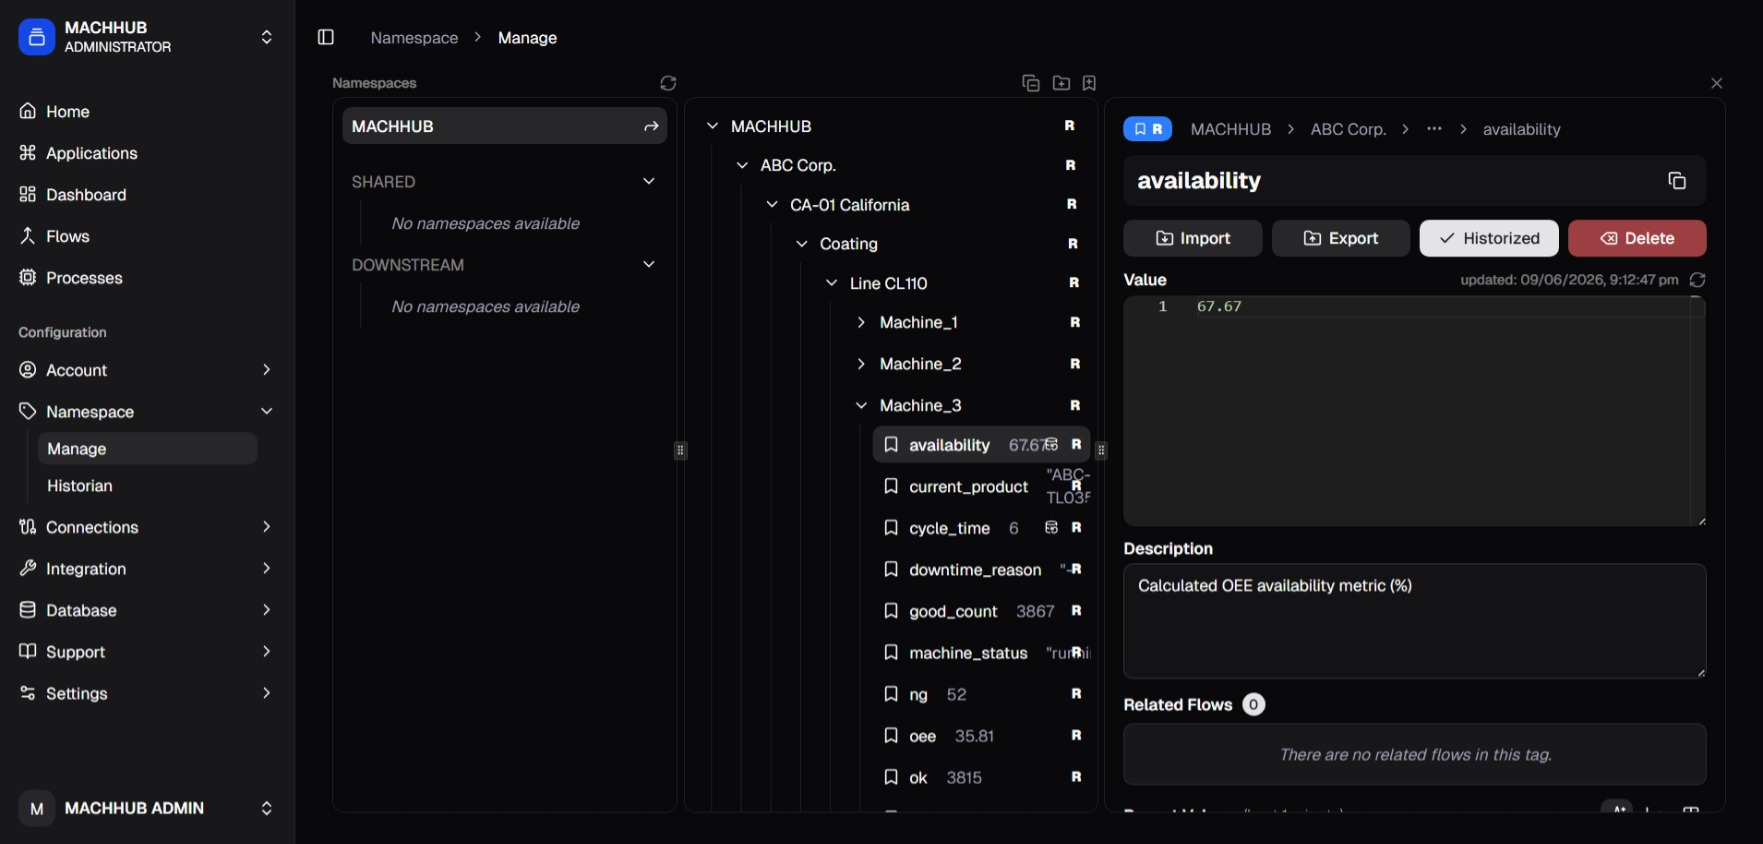This screenshot has height=844, width=1763.
Task: Click the copy icon above the tag tree
Action: pyautogui.click(x=1031, y=83)
